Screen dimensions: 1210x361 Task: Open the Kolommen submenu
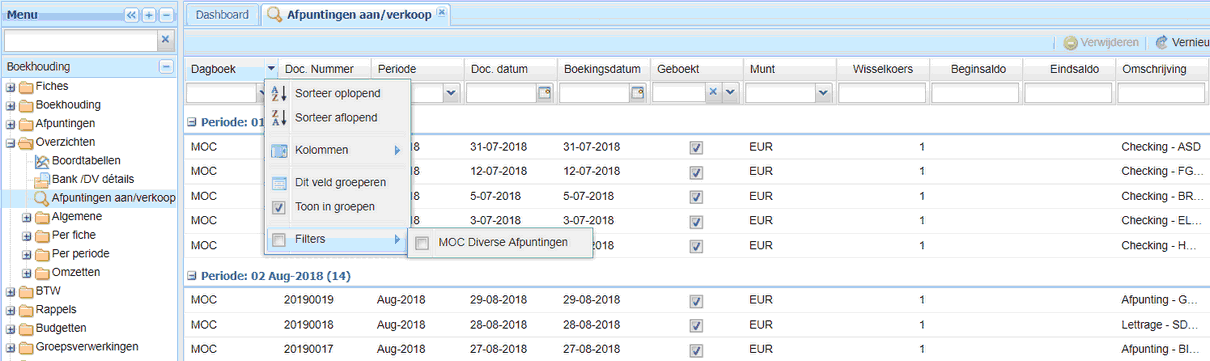pos(336,150)
